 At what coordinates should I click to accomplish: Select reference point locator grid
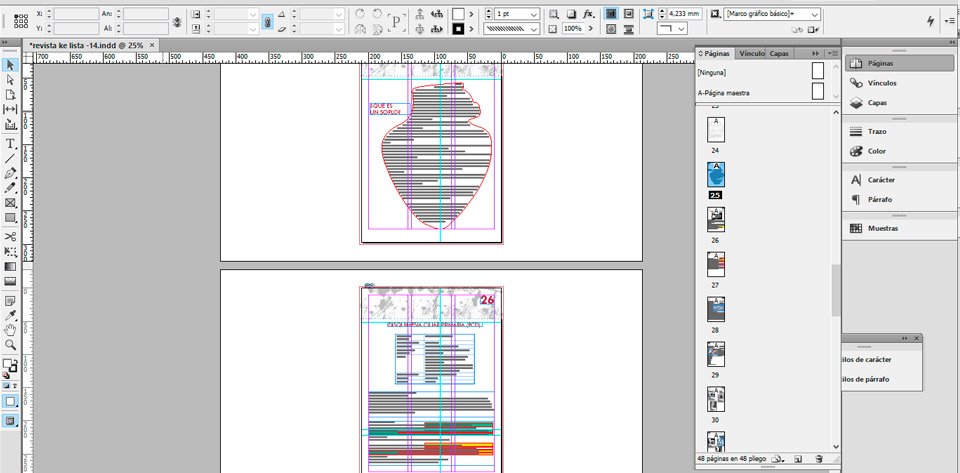[23, 21]
